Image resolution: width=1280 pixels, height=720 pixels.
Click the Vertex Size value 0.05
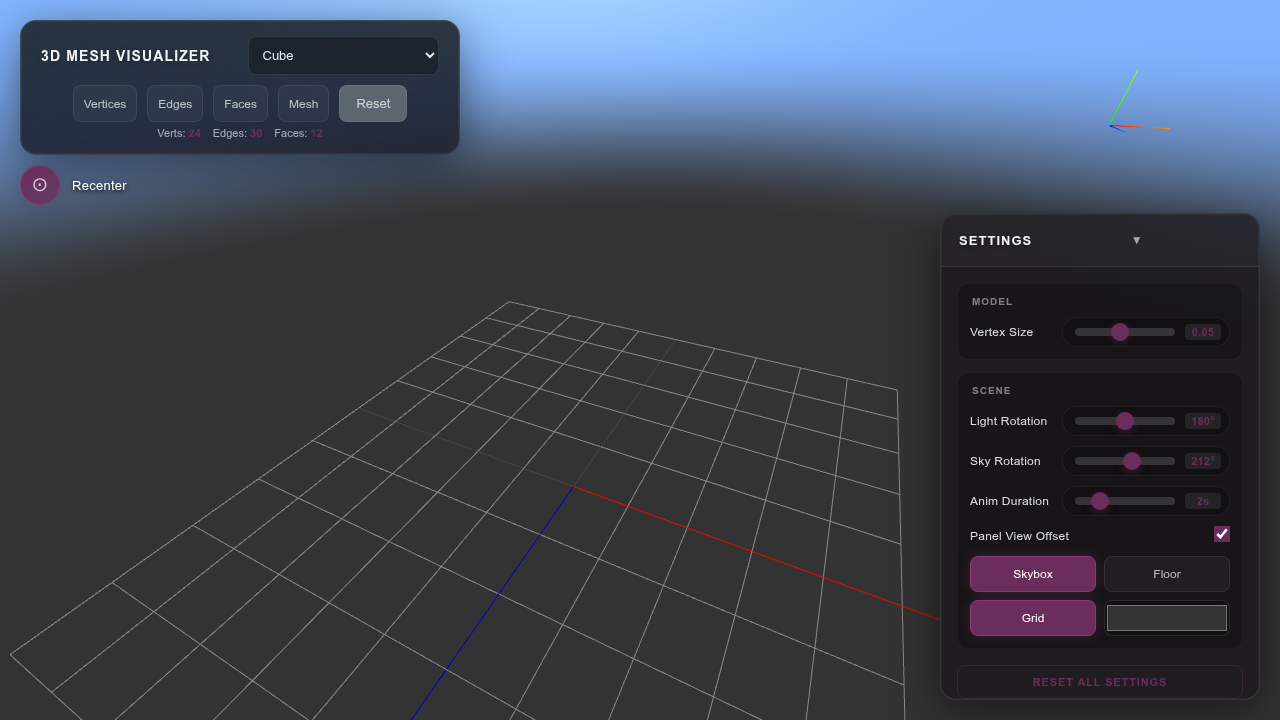tap(1203, 332)
